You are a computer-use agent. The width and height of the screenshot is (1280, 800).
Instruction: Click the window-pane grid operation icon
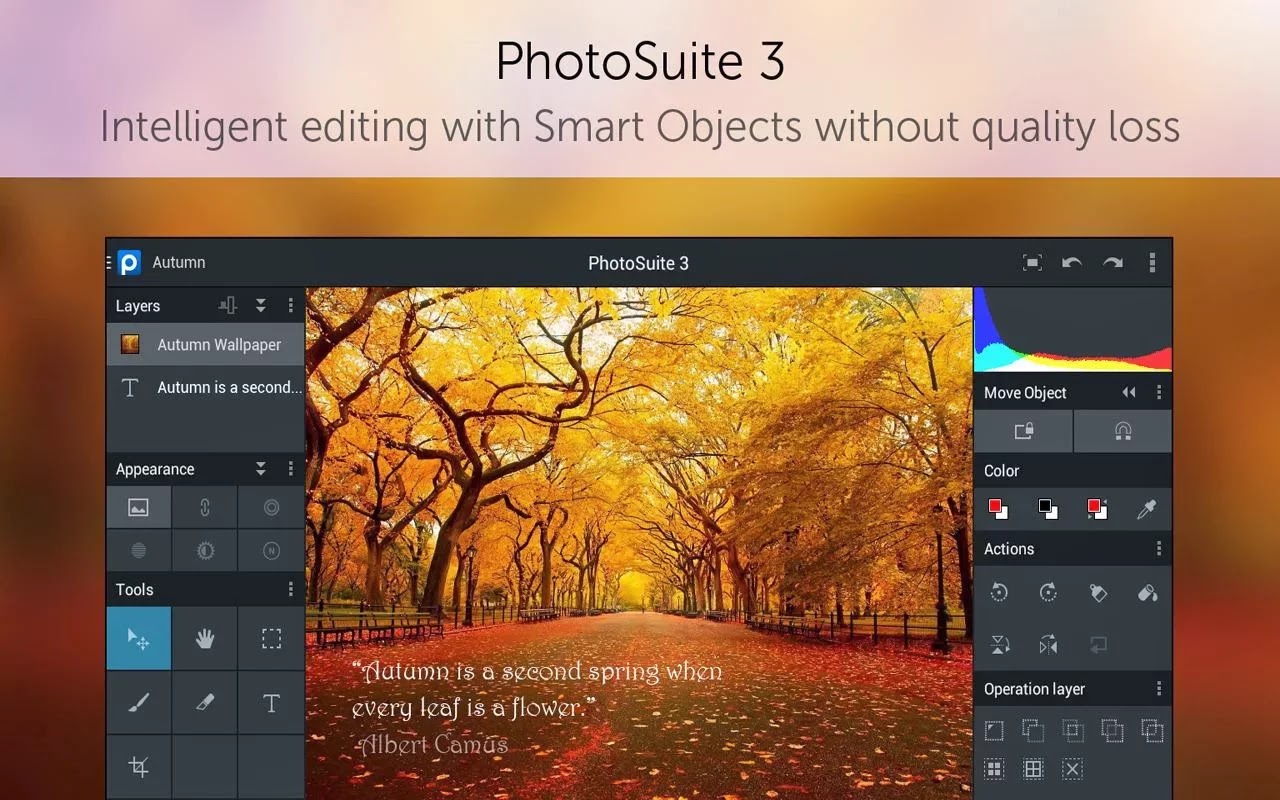(x=1033, y=769)
